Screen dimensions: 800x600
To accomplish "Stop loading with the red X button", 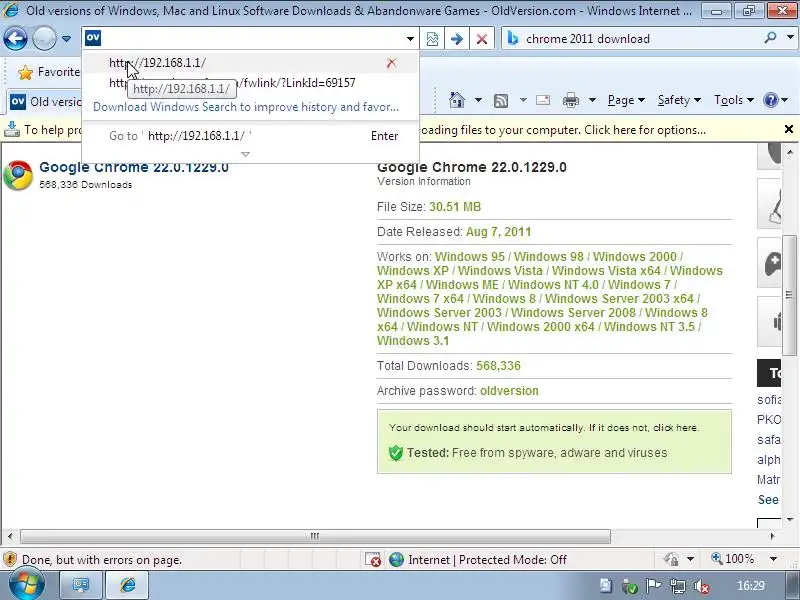I will click(x=482, y=39).
